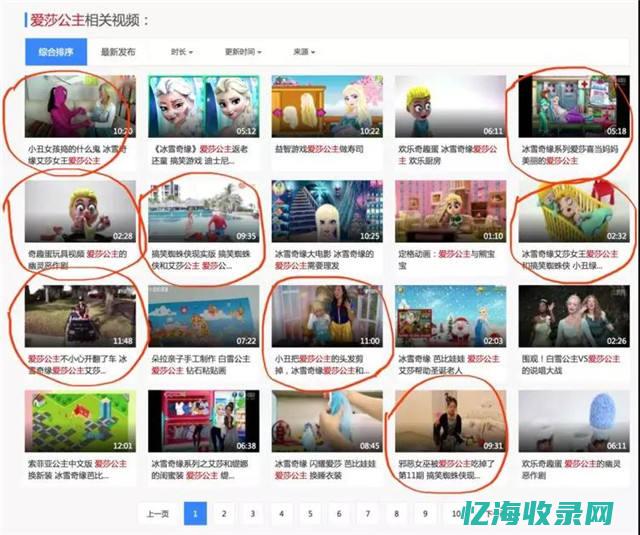Screen dimensions: 640x535
Task: Open thumbnail of 02:32 冰雪奇缘艾莎女王 video
Action: (574, 211)
